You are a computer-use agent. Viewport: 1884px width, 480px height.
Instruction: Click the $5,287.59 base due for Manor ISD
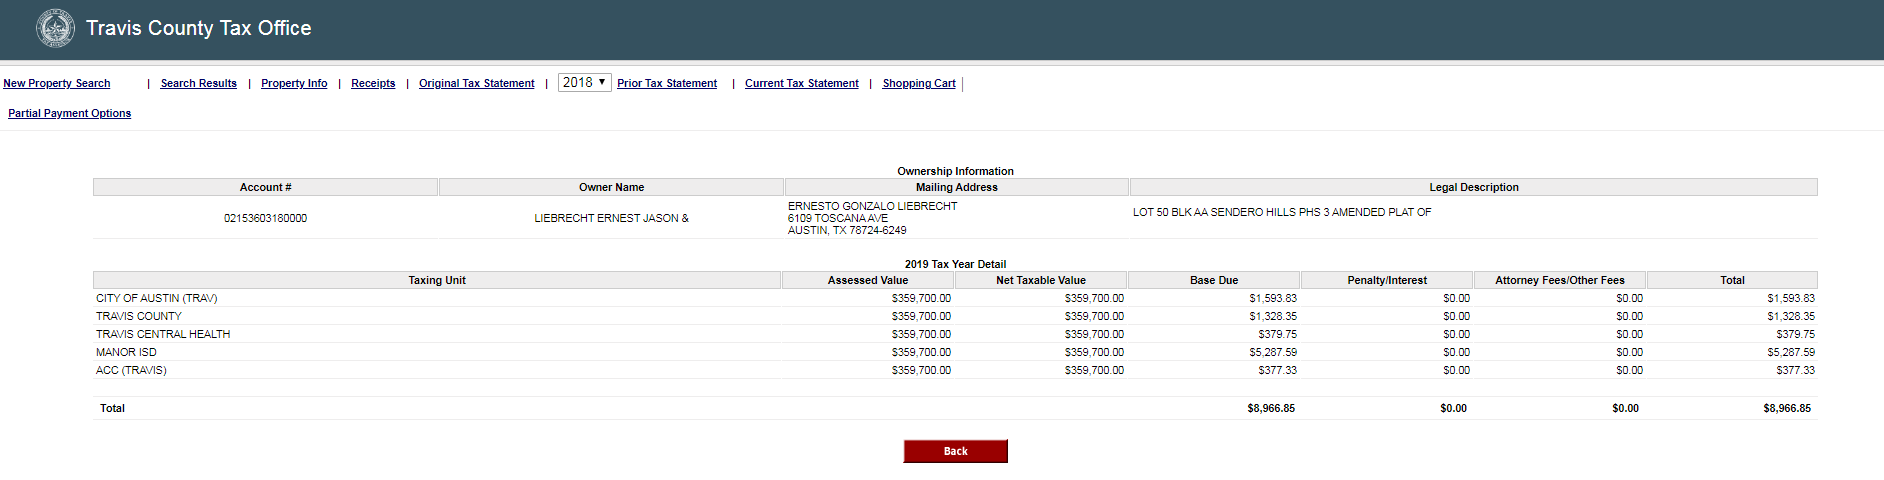pyautogui.click(x=1273, y=352)
